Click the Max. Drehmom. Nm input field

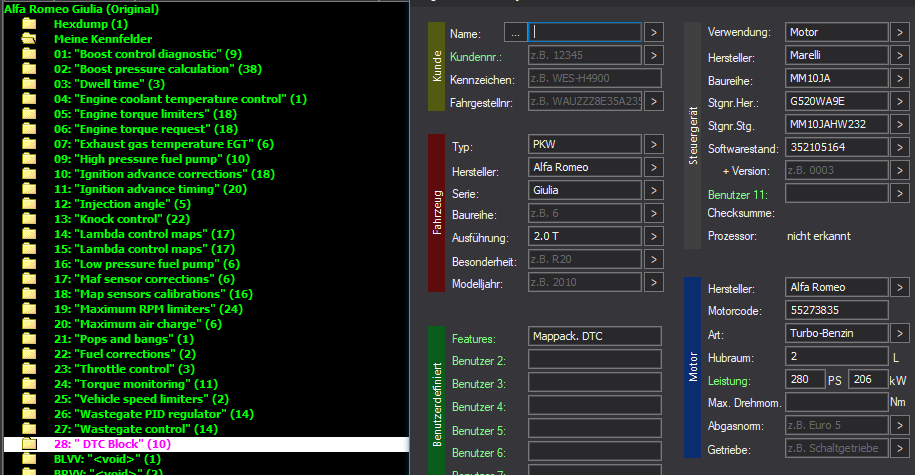tap(837, 402)
